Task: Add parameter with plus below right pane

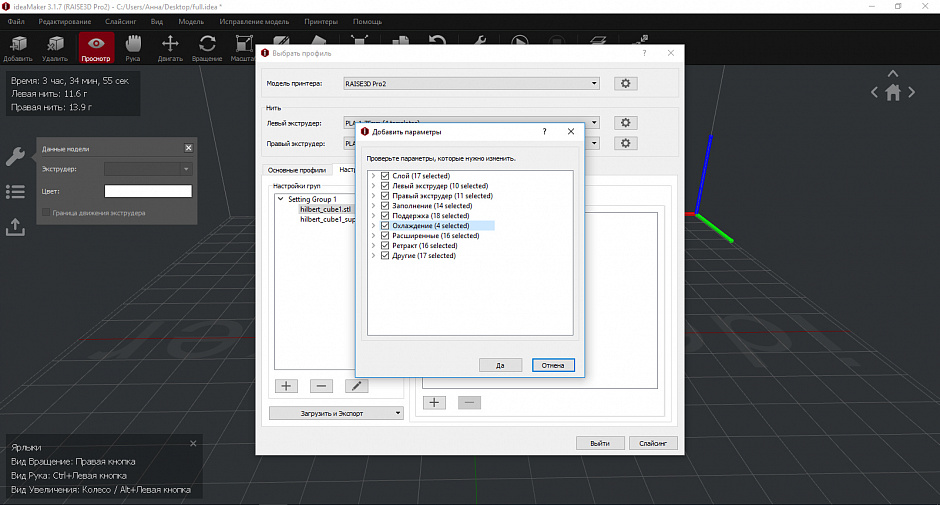Action: [434, 403]
